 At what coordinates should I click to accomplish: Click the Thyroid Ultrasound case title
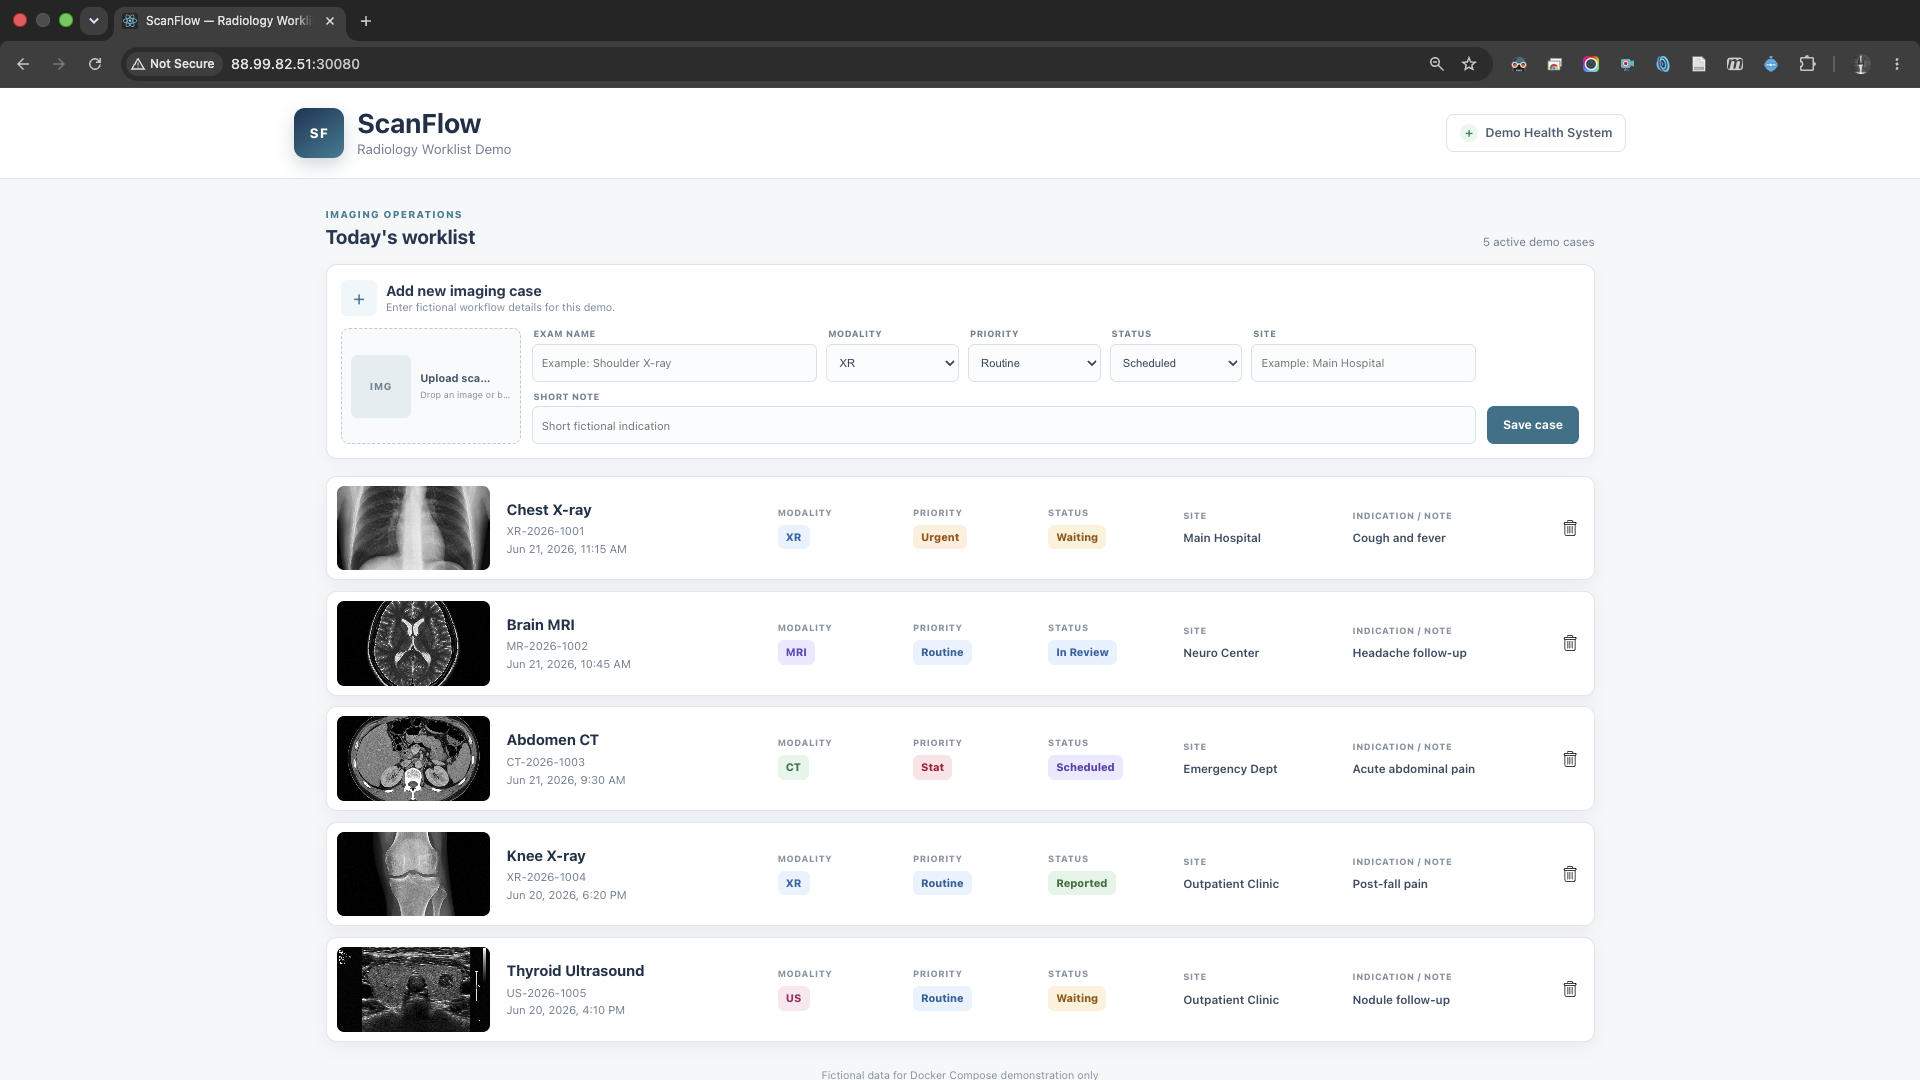coord(575,971)
